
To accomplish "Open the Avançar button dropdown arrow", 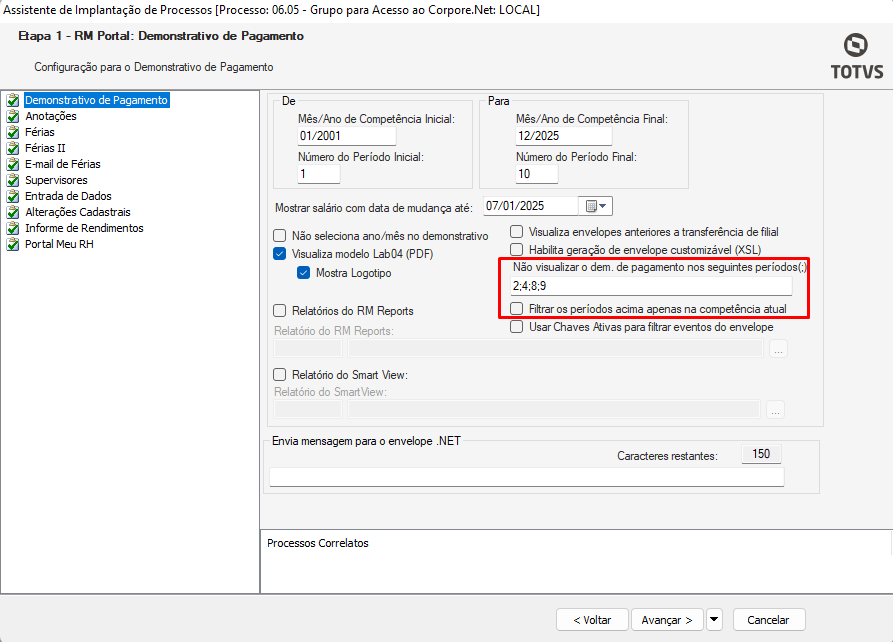I will [714, 619].
